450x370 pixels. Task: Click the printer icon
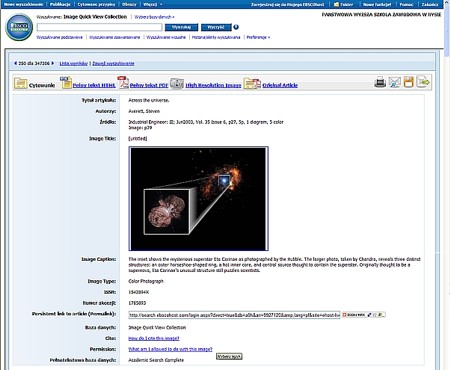[380, 82]
